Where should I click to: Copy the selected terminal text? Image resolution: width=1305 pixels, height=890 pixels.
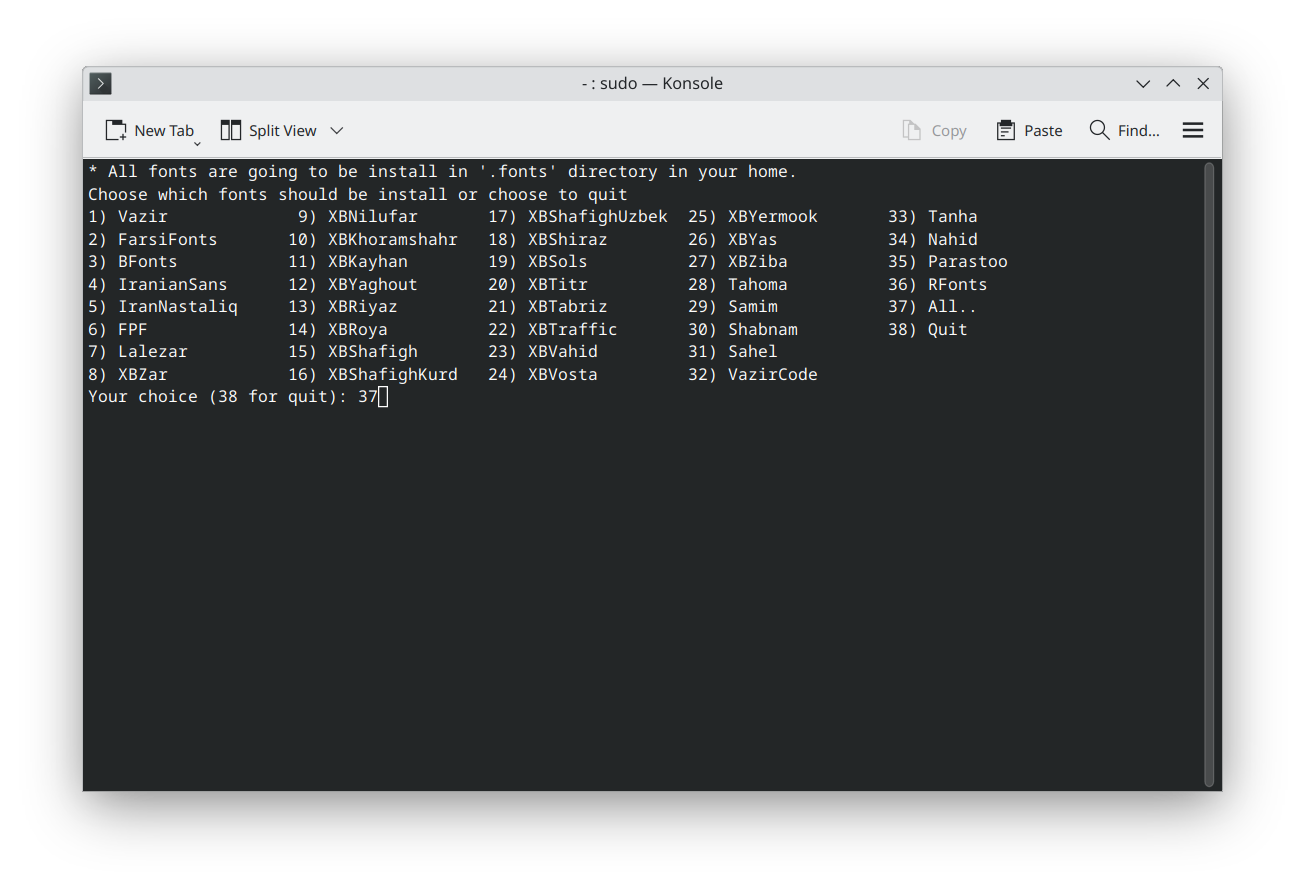coord(934,131)
